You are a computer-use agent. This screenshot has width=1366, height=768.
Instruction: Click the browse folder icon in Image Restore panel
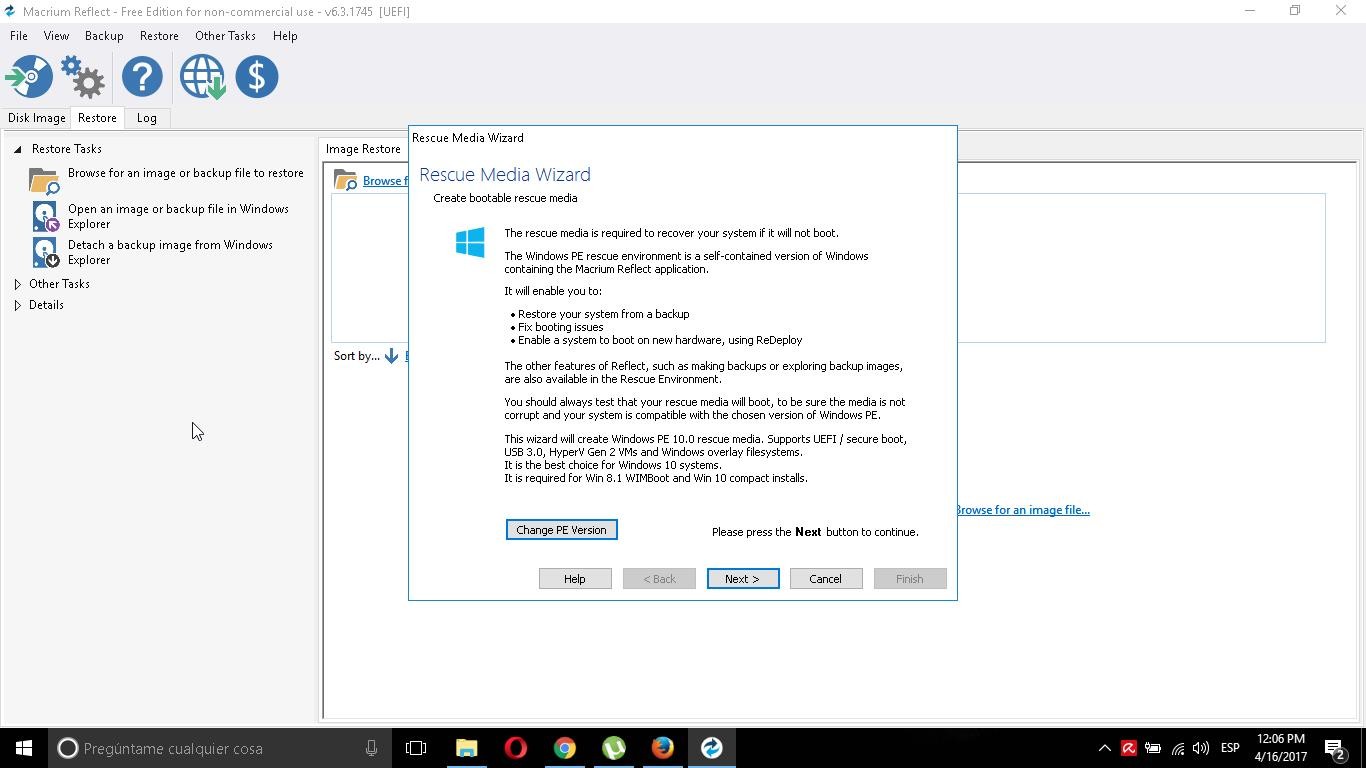[x=346, y=180]
